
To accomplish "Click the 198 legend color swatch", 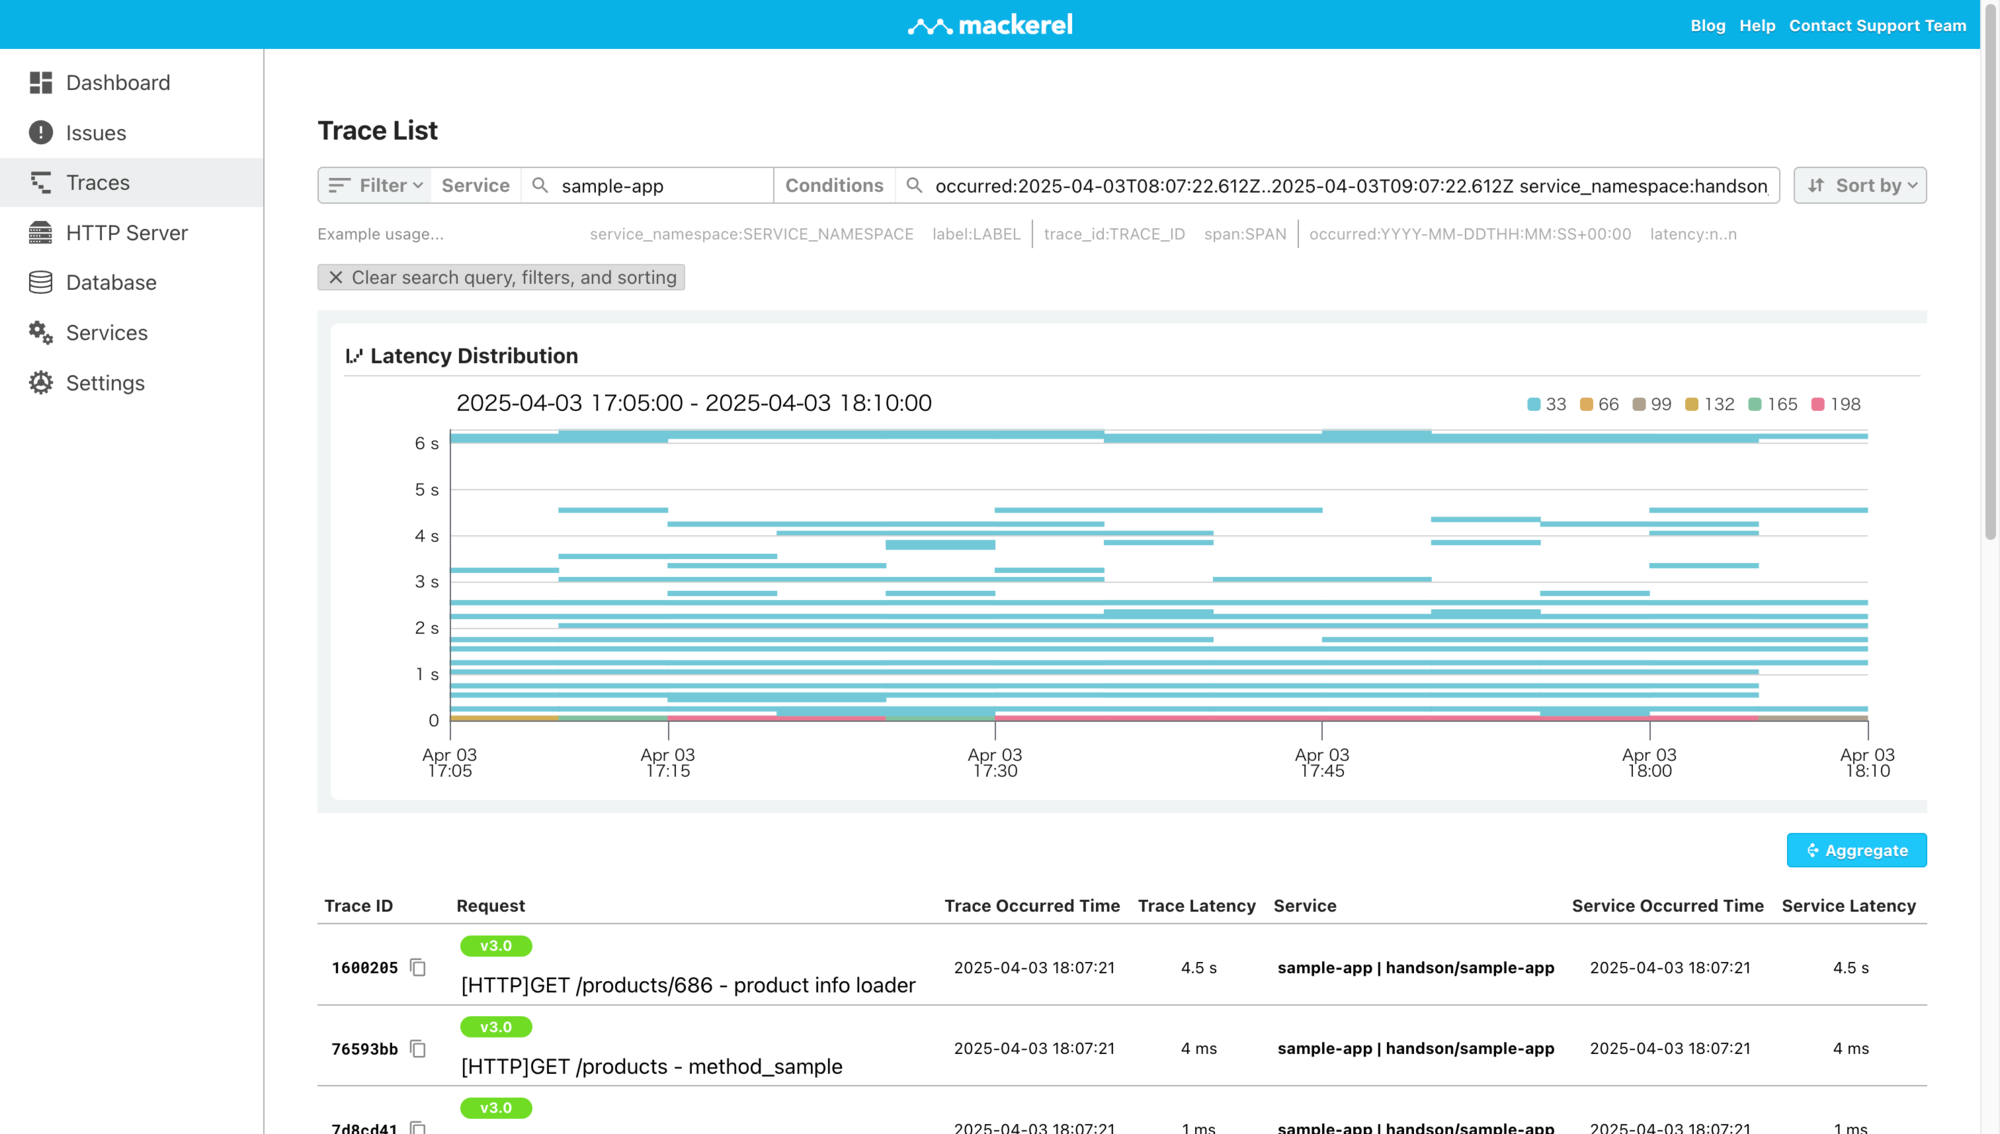I will [x=1818, y=405].
